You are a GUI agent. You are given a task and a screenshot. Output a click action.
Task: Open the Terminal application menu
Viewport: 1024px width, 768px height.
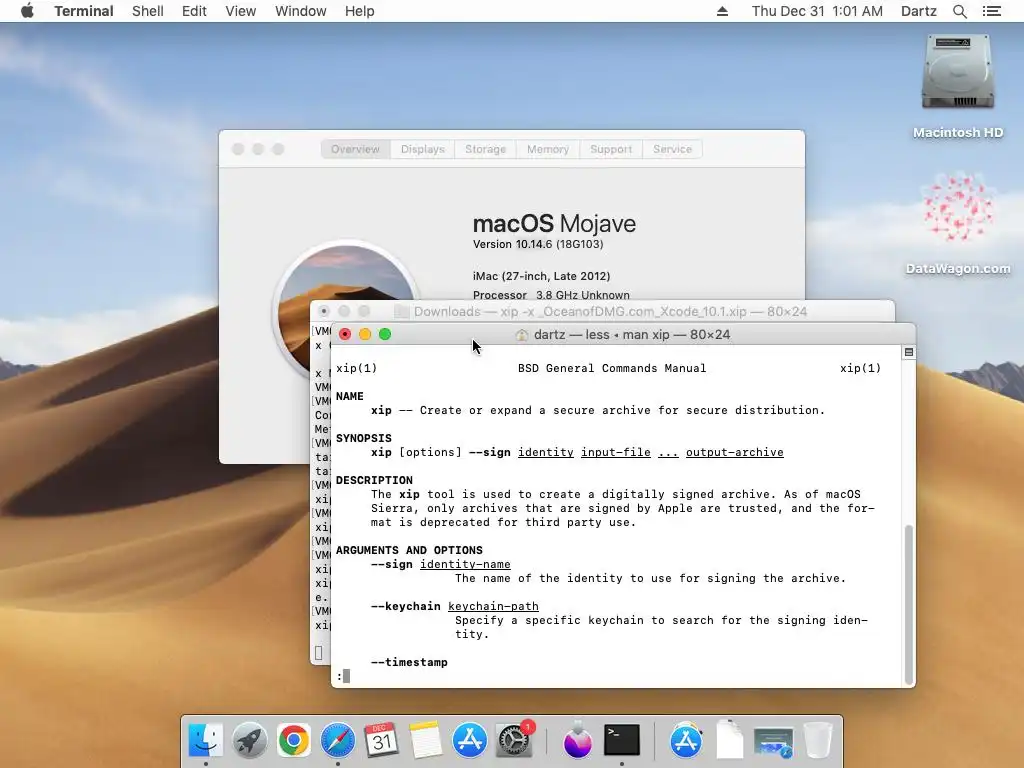click(84, 11)
